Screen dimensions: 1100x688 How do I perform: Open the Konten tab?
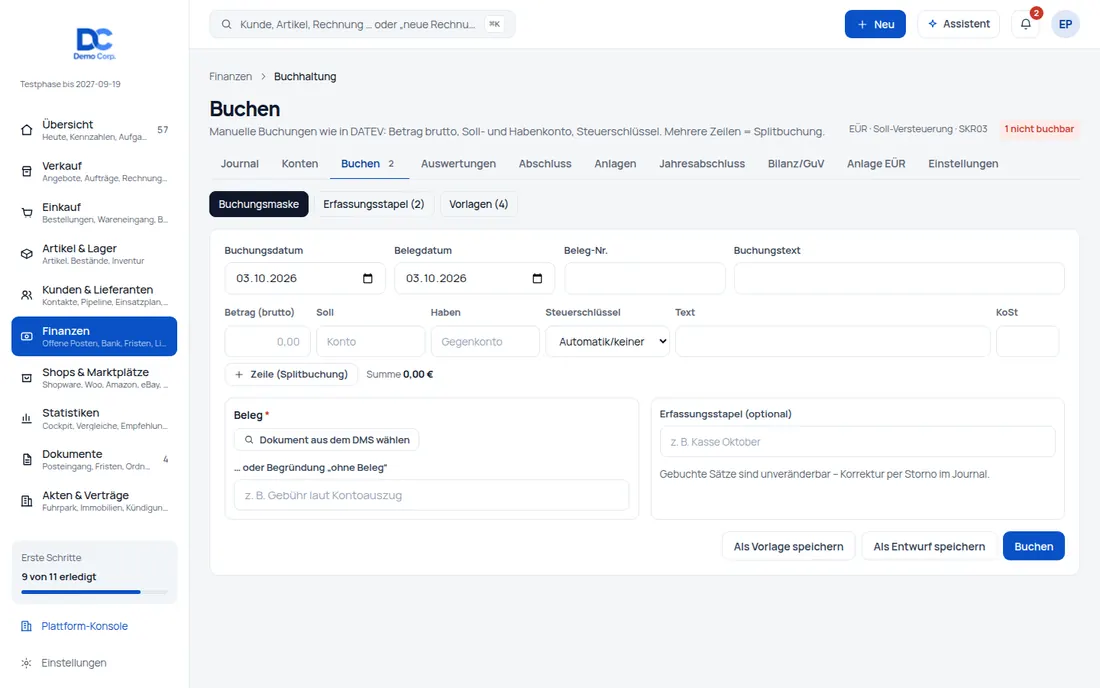click(x=300, y=163)
